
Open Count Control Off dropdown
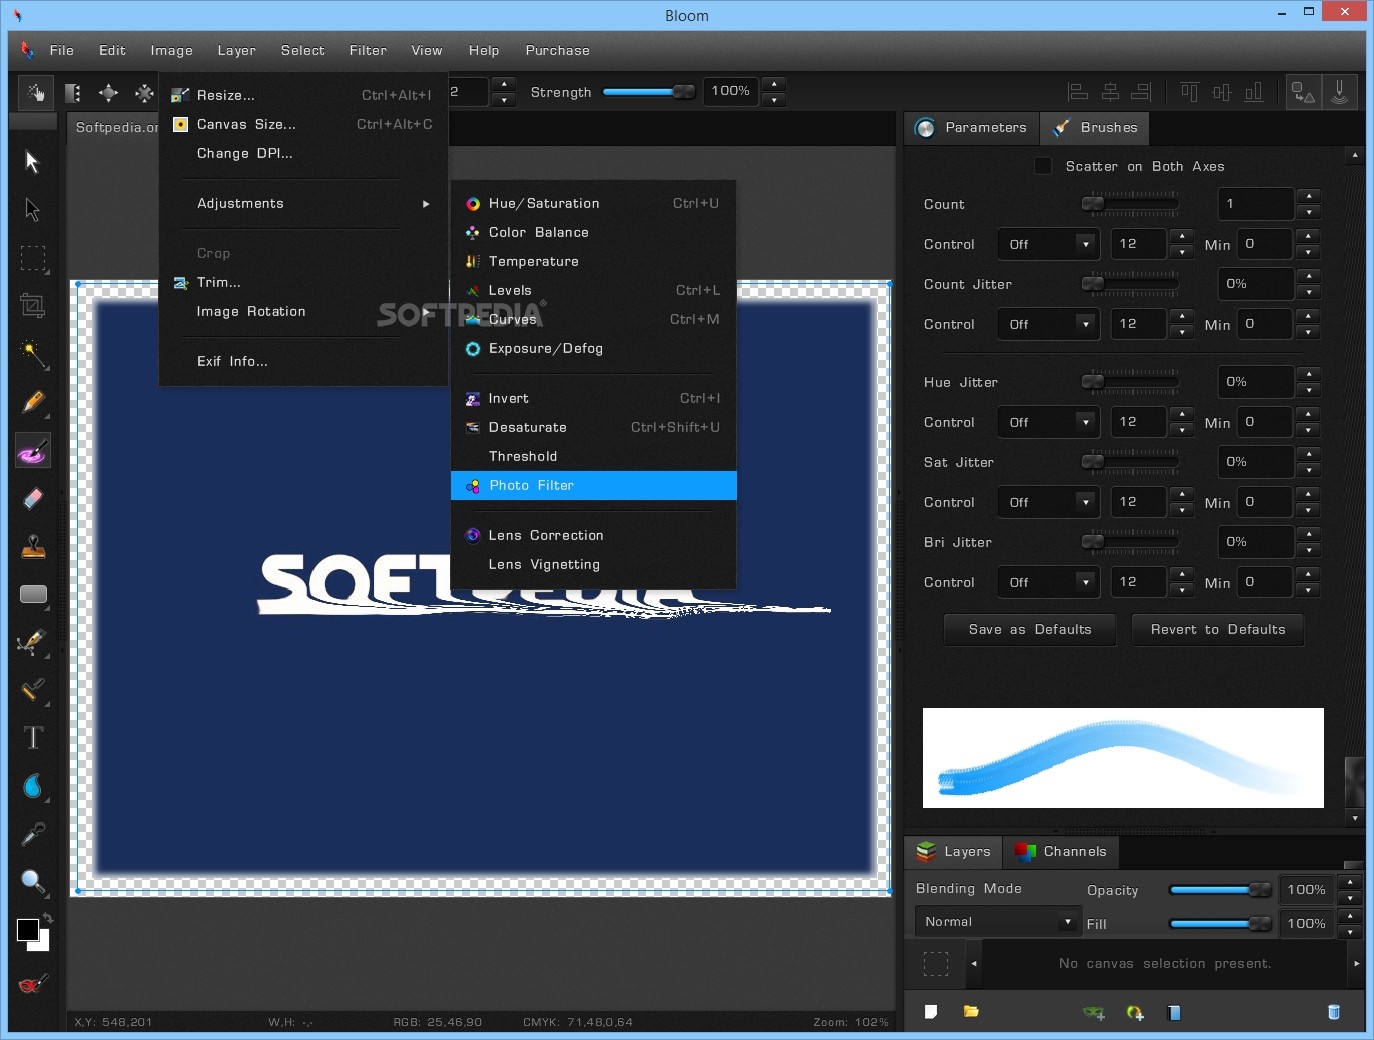pyautogui.click(x=1048, y=244)
